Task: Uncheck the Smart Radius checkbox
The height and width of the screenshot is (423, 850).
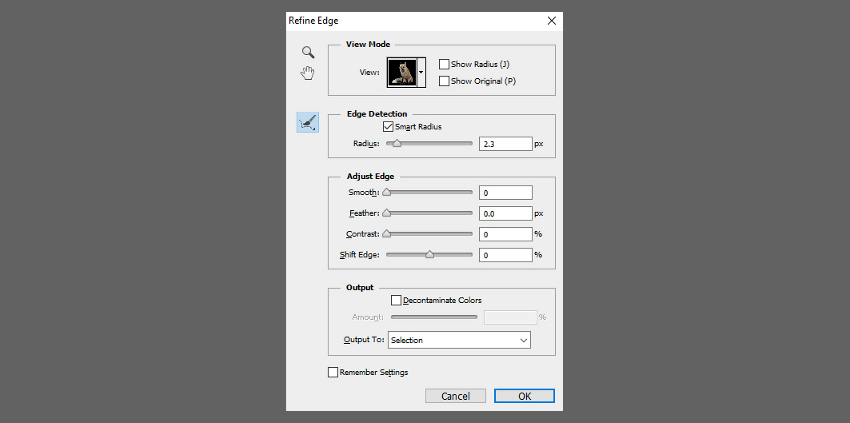Action: click(x=388, y=127)
